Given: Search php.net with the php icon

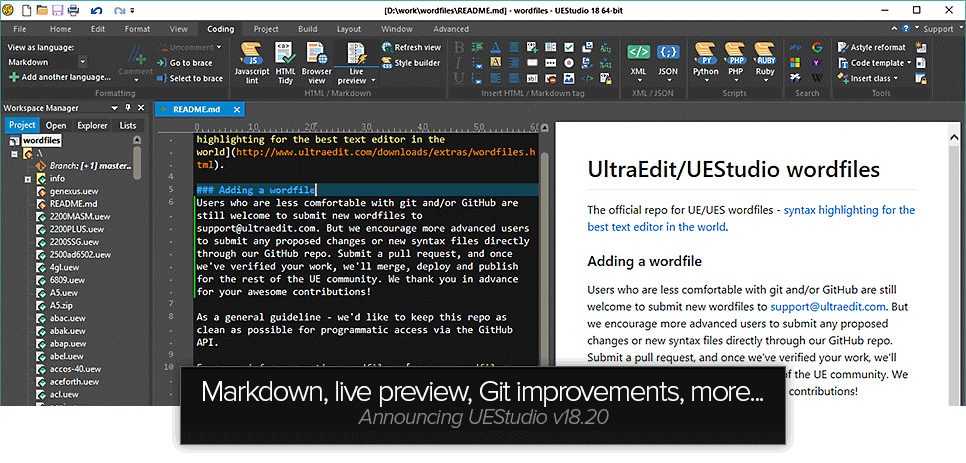Looking at the screenshot, I should point(795,47).
